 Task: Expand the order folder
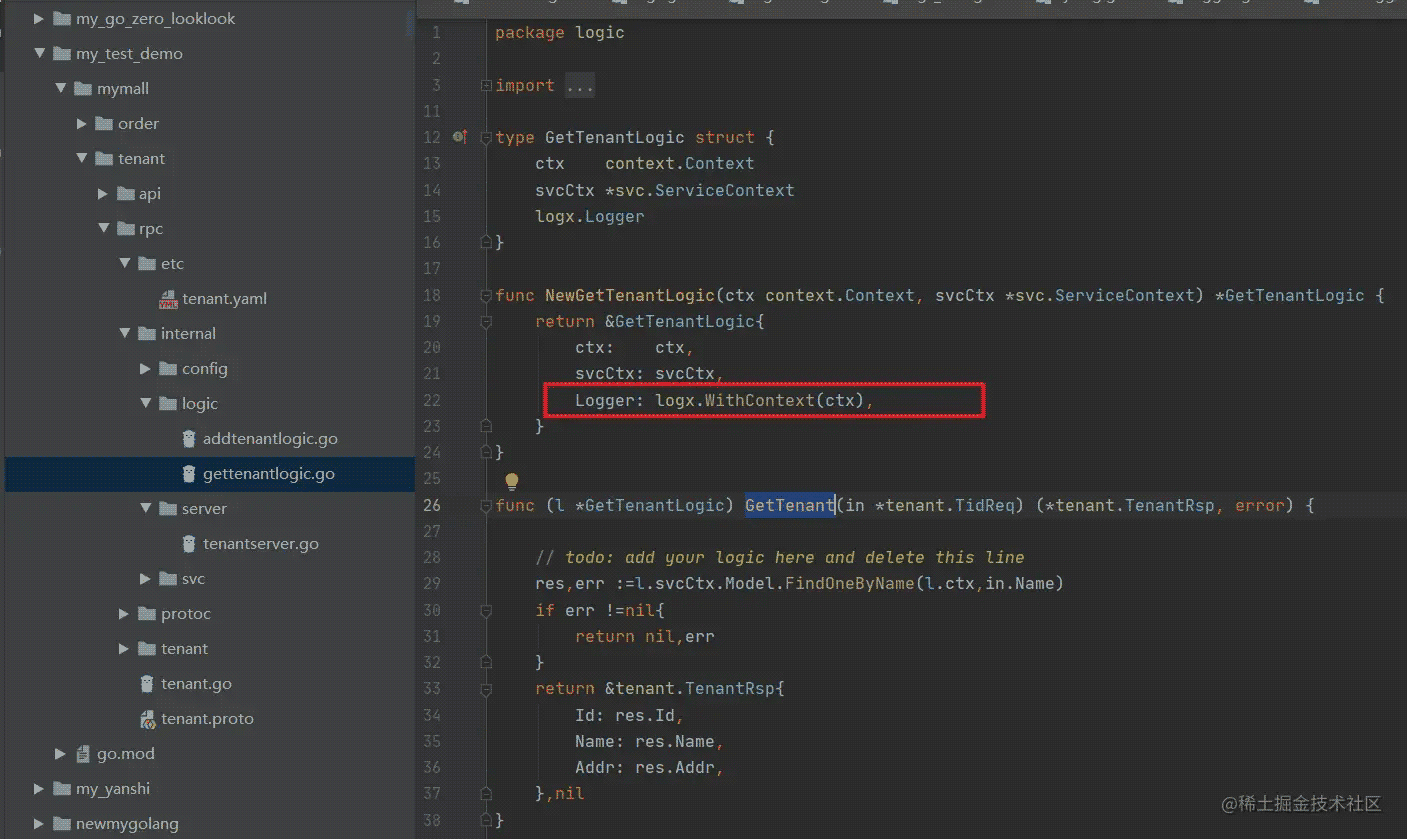[82, 124]
